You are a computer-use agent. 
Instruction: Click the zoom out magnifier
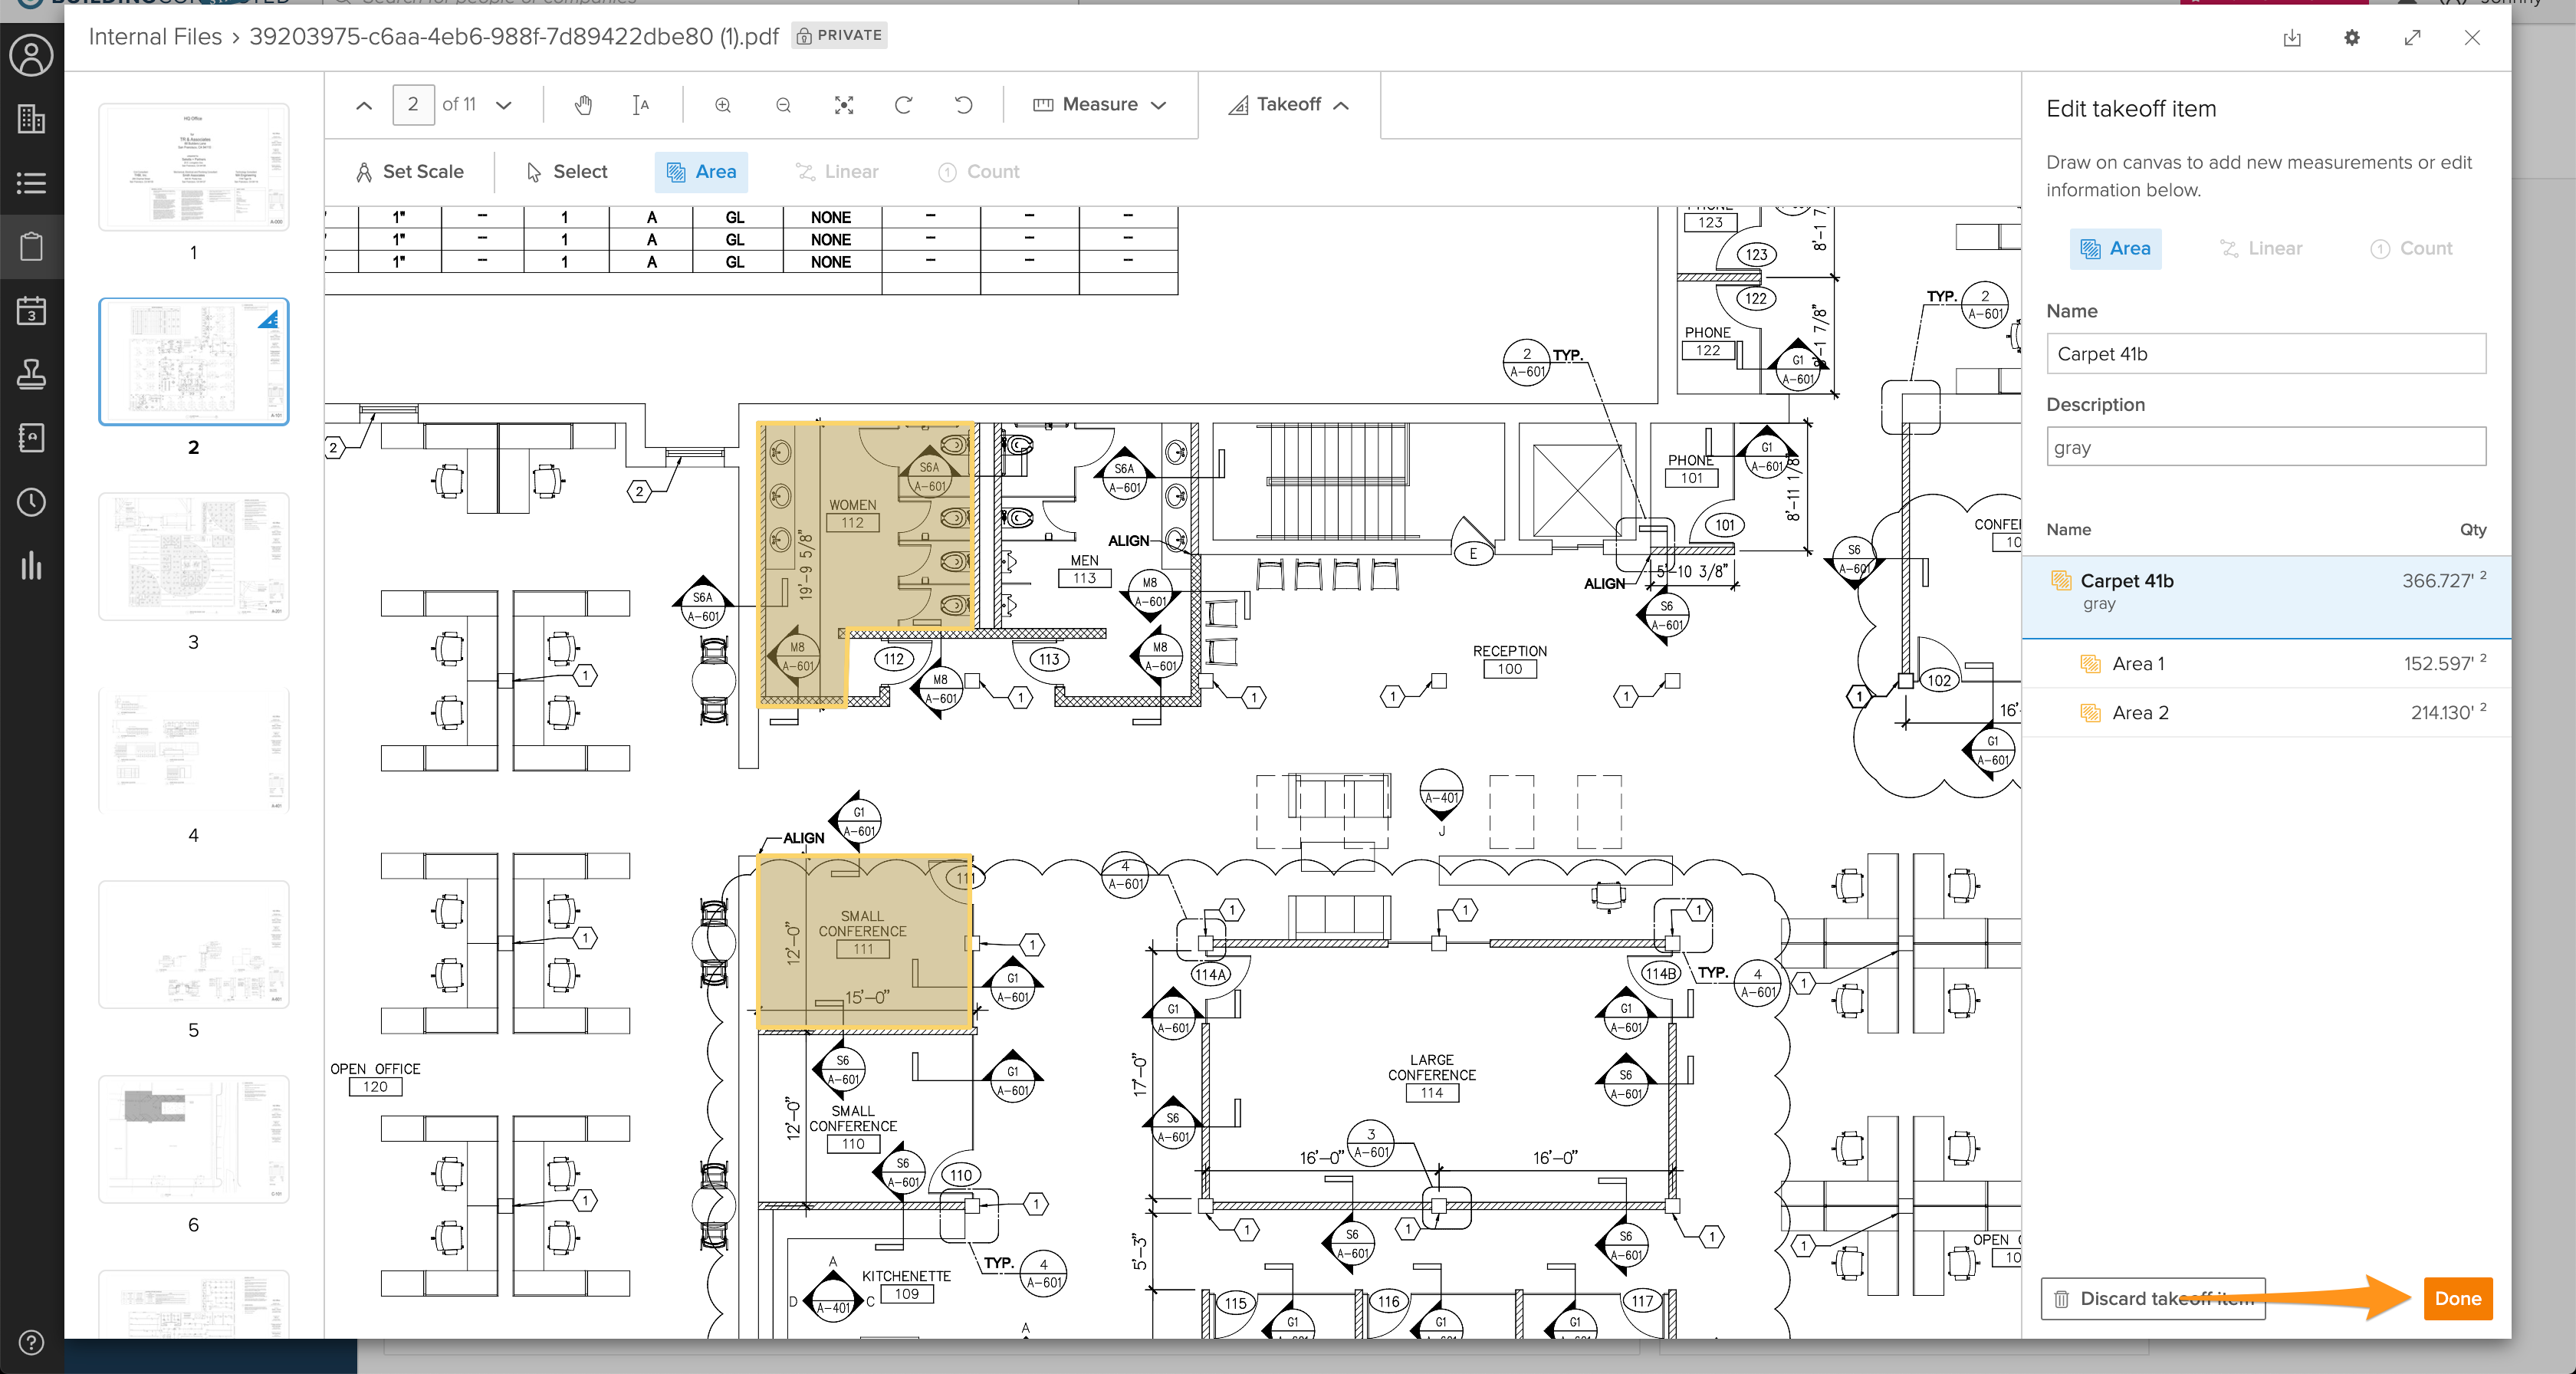coord(783,105)
